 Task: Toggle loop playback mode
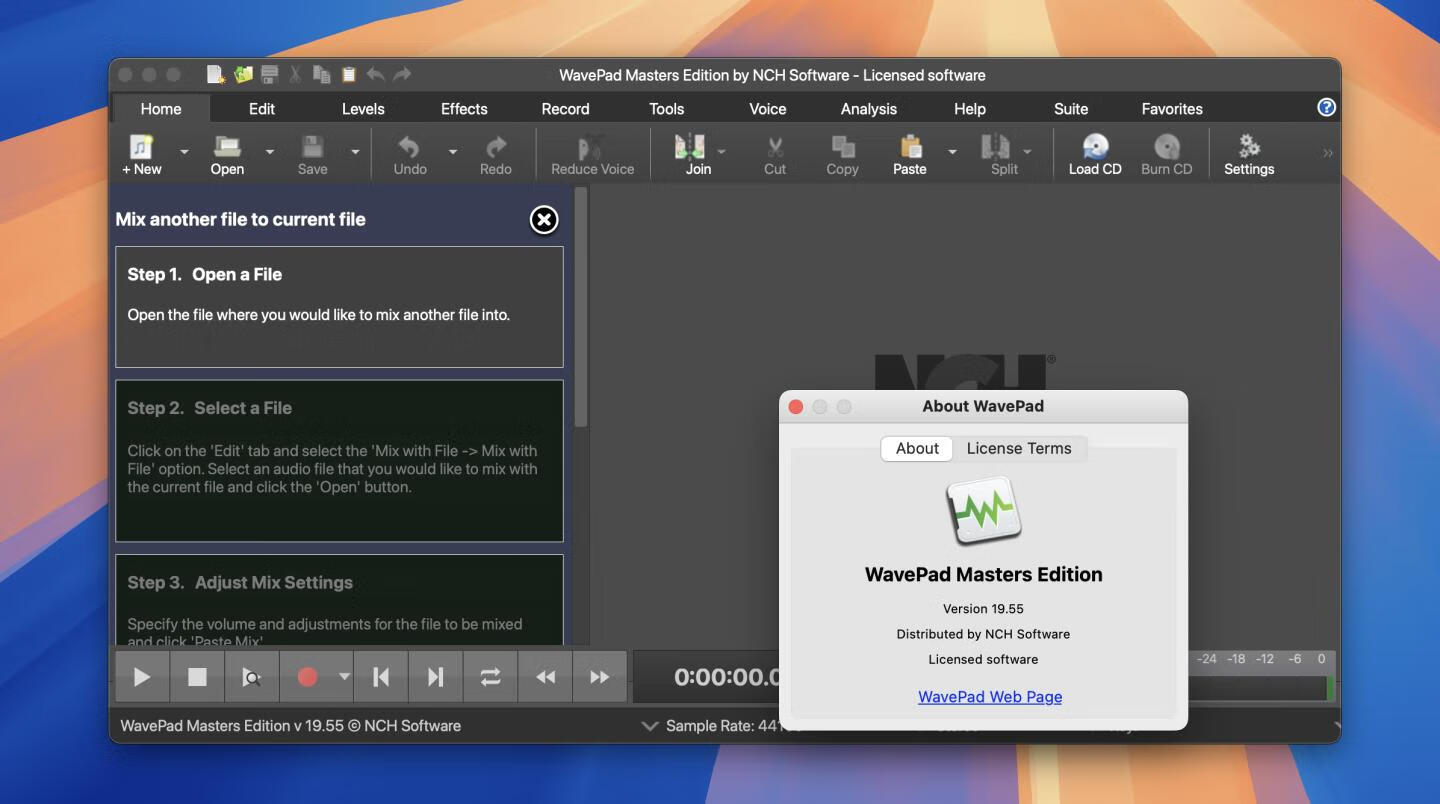point(490,677)
